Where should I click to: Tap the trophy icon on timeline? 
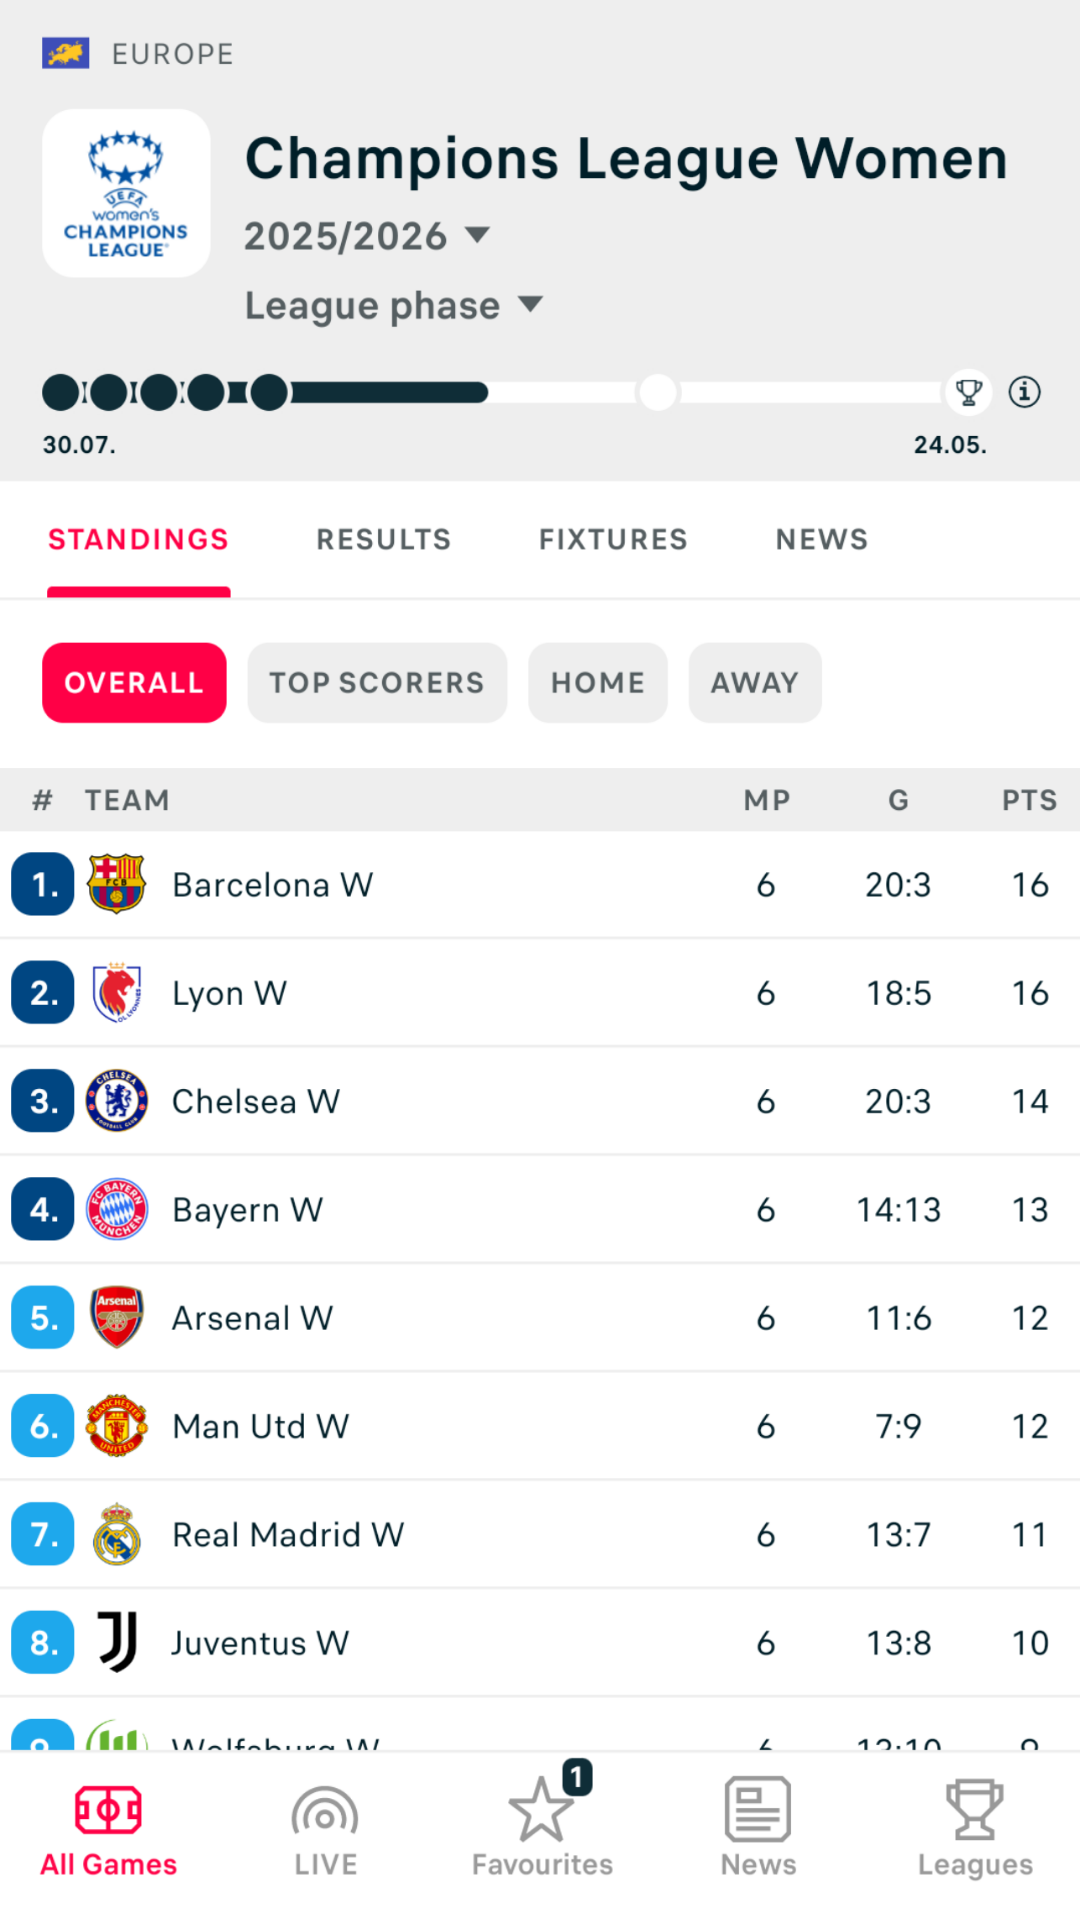(x=968, y=392)
